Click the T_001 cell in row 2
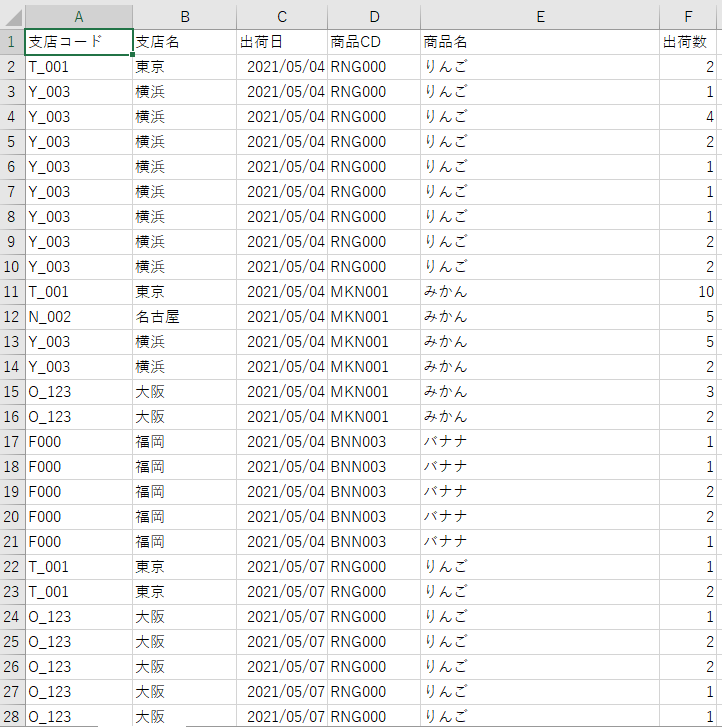The image size is (722, 727). point(78,67)
